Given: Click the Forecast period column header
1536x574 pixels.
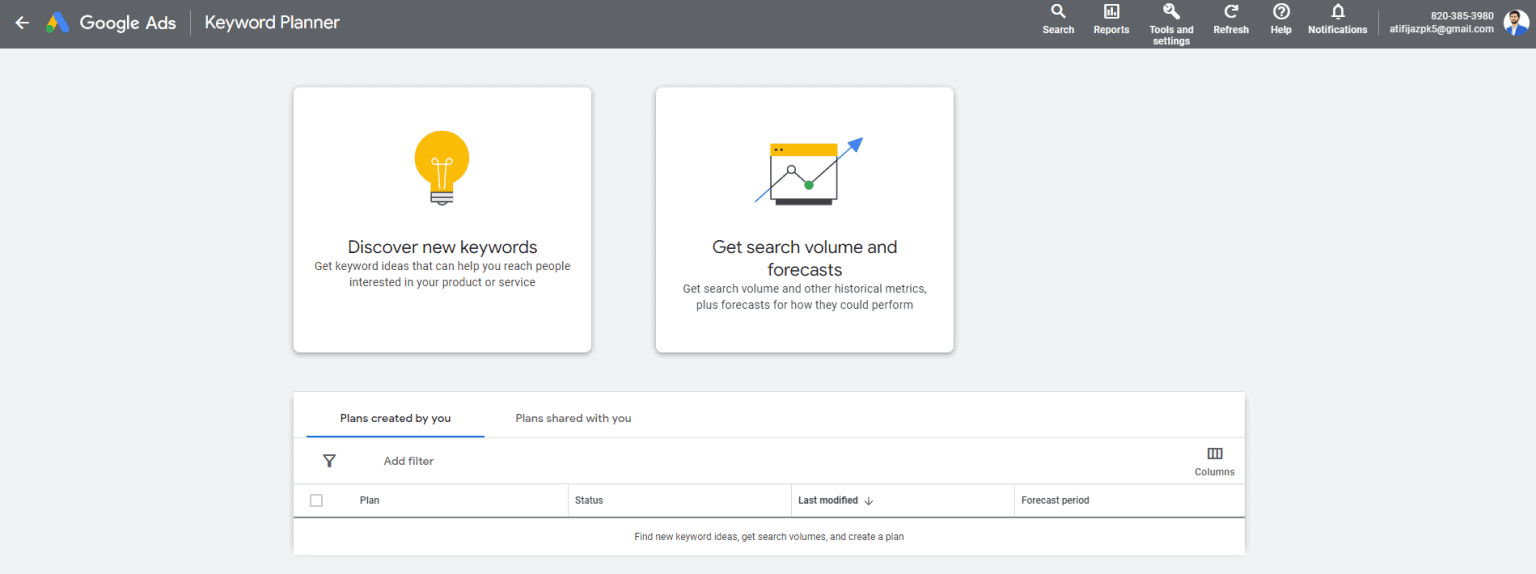Looking at the screenshot, I should pos(1055,500).
